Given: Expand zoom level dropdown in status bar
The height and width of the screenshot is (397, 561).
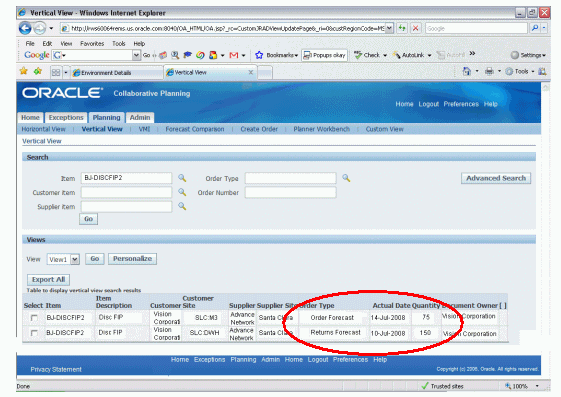Looking at the screenshot, I should click(537, 386).
